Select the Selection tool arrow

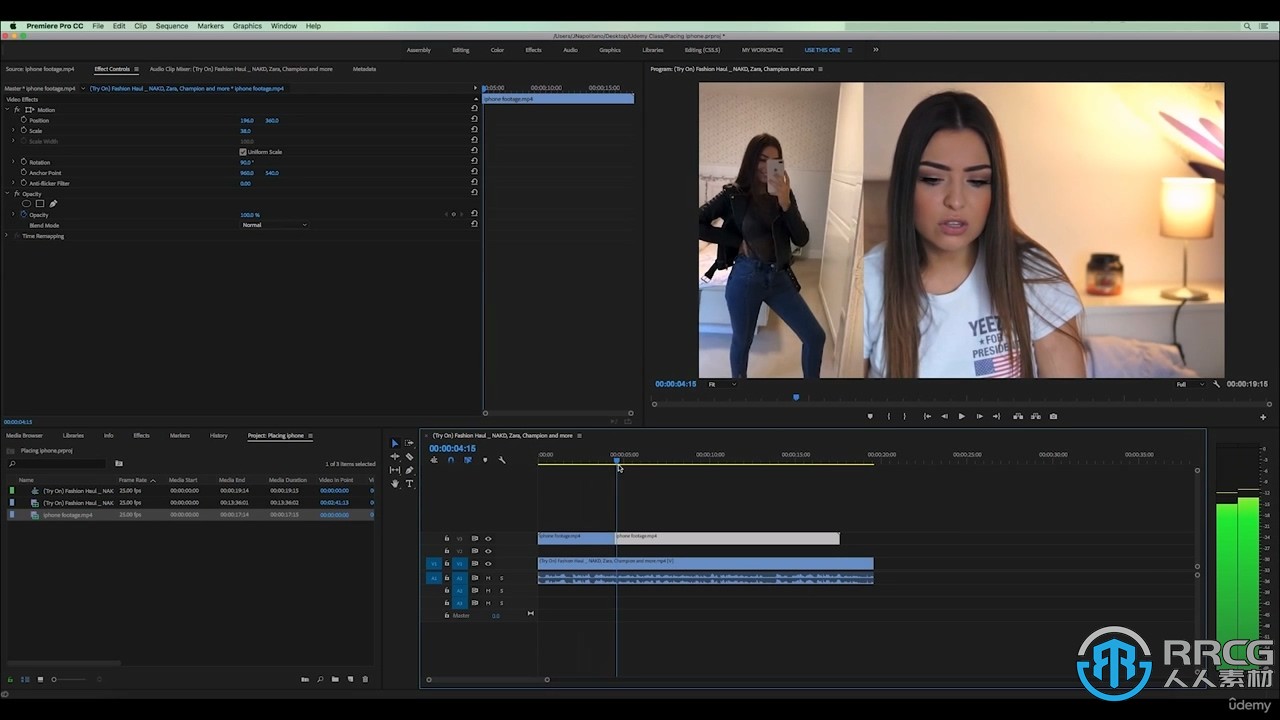coord(394,443)
